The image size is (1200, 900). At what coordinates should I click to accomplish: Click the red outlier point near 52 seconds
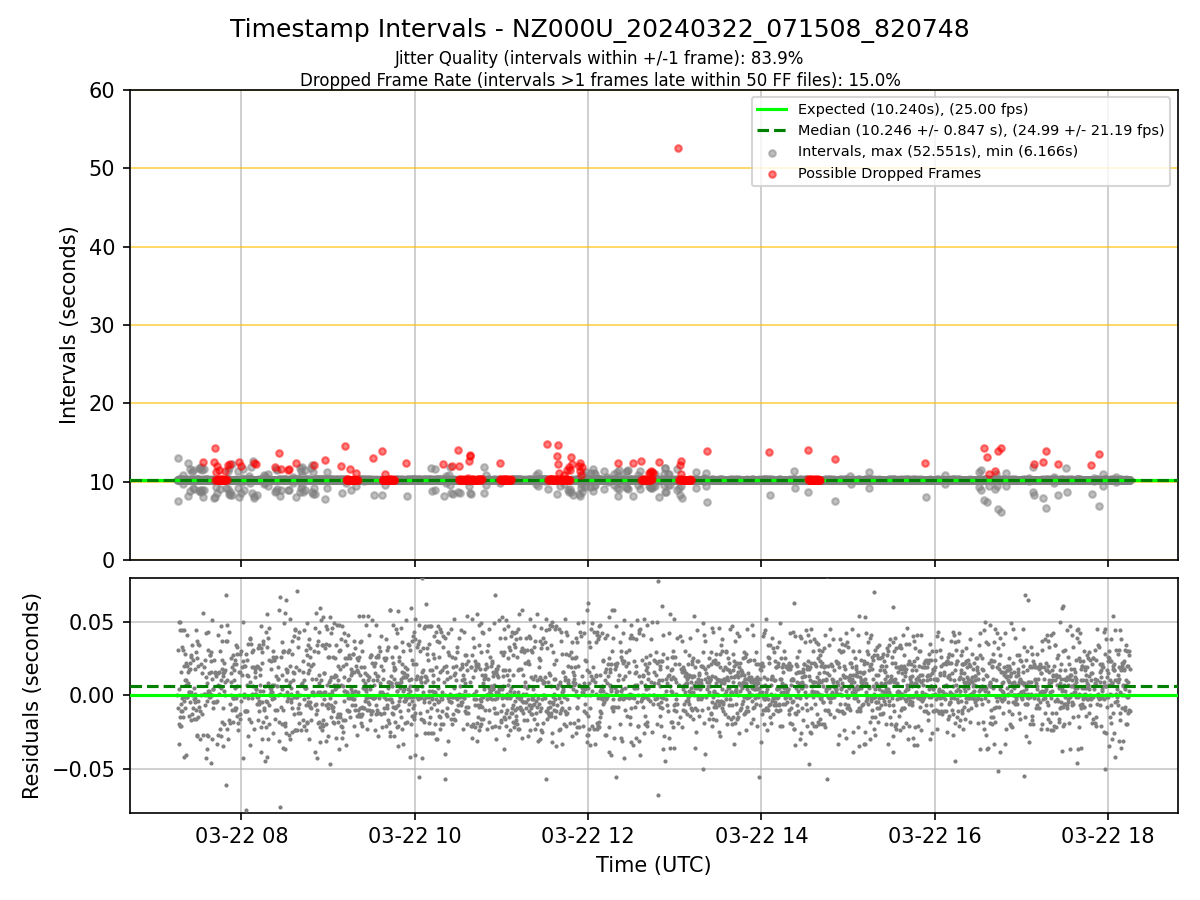(678, 148)
